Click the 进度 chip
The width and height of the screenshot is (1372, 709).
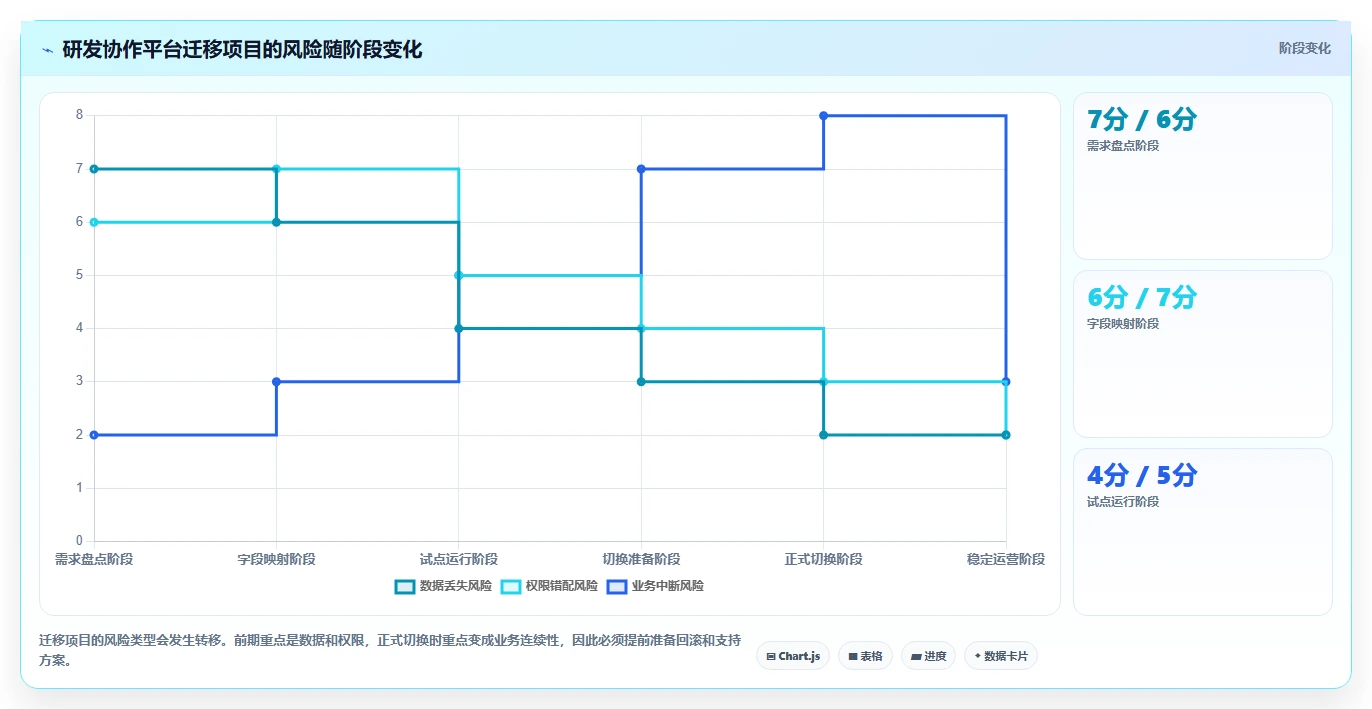click(x=928, y=656)
